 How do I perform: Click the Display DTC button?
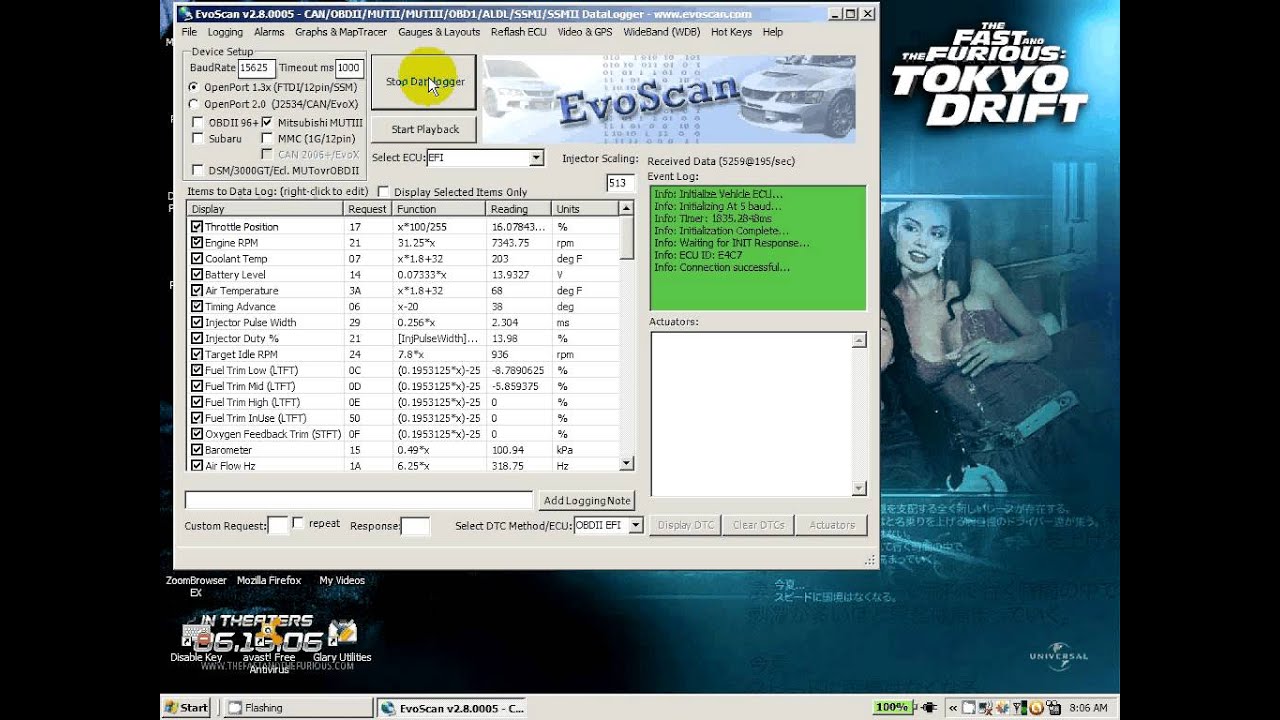(x=685, y=525)
